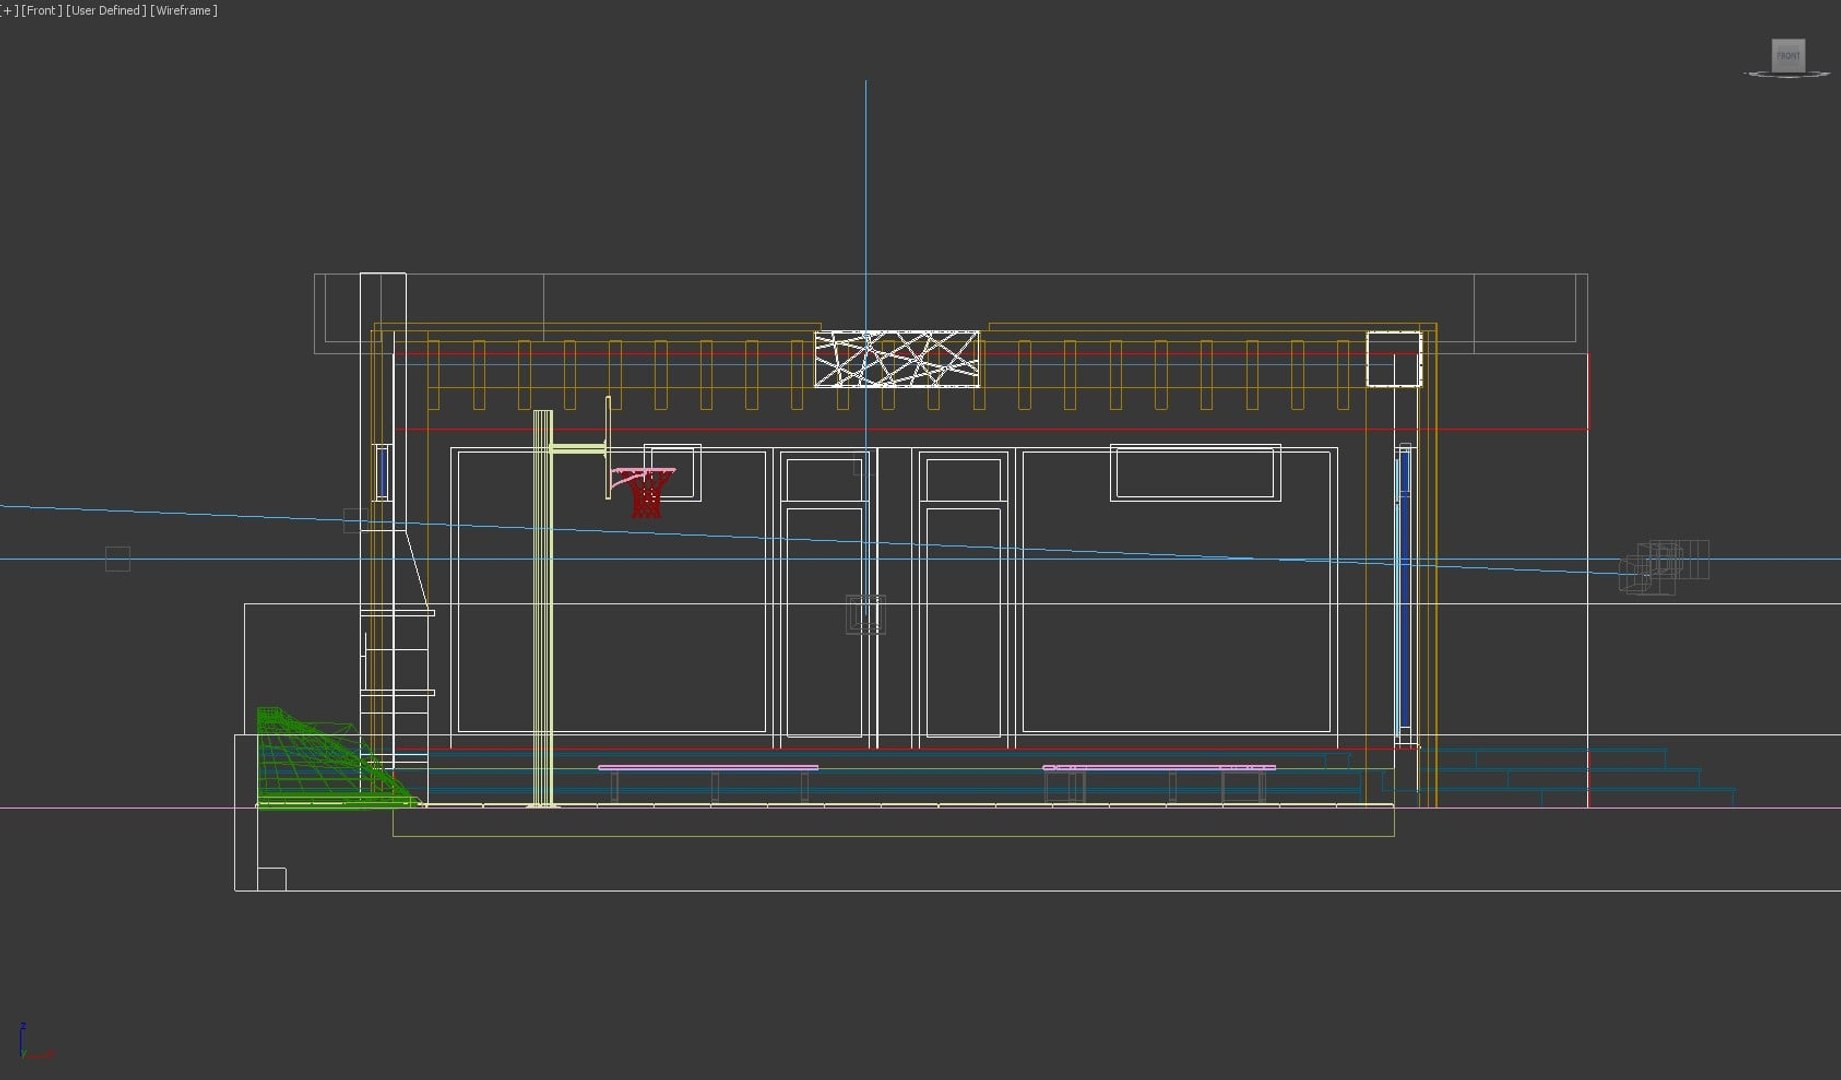Select the red basketball net object
Screen dimensions: 1841x1080
[x=647, y=494]
